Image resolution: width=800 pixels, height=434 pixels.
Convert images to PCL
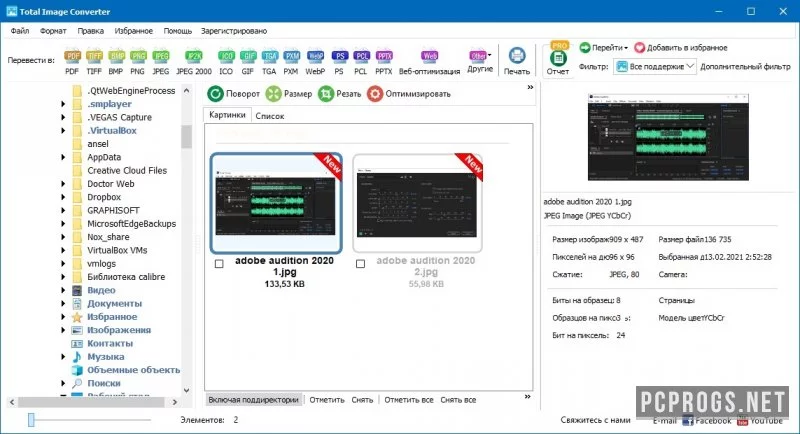click(361, 62)
